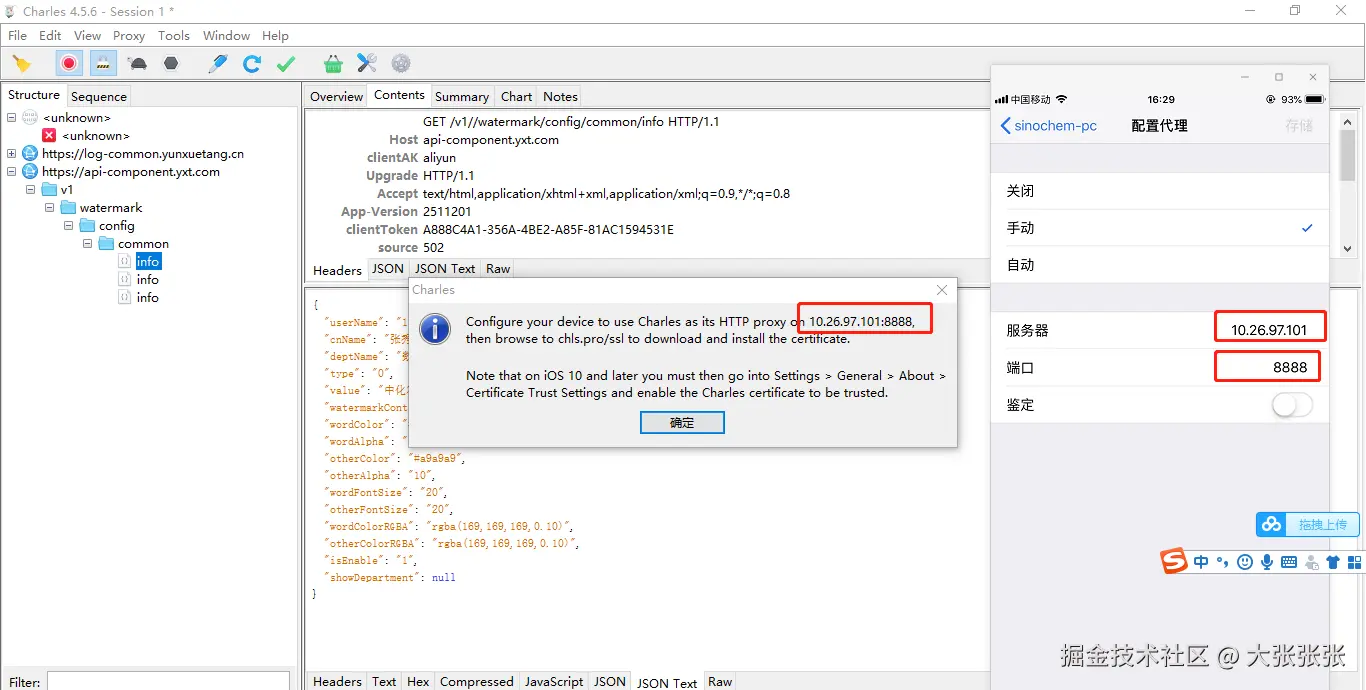Validate the response with the green checkmark
Viewport: 1366px width, 690px height.
point(286,63)
